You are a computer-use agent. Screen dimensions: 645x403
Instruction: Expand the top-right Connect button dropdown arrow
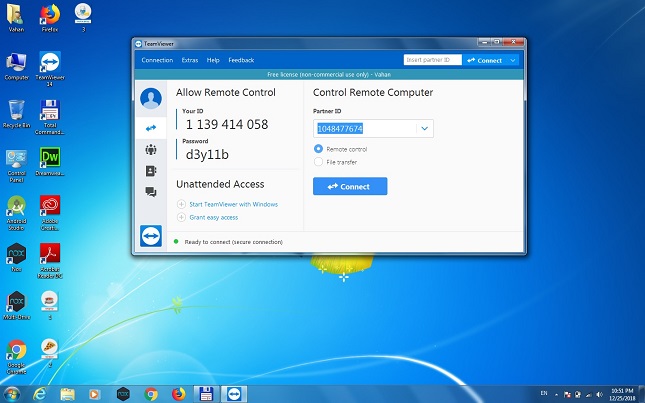click(514, 60)
